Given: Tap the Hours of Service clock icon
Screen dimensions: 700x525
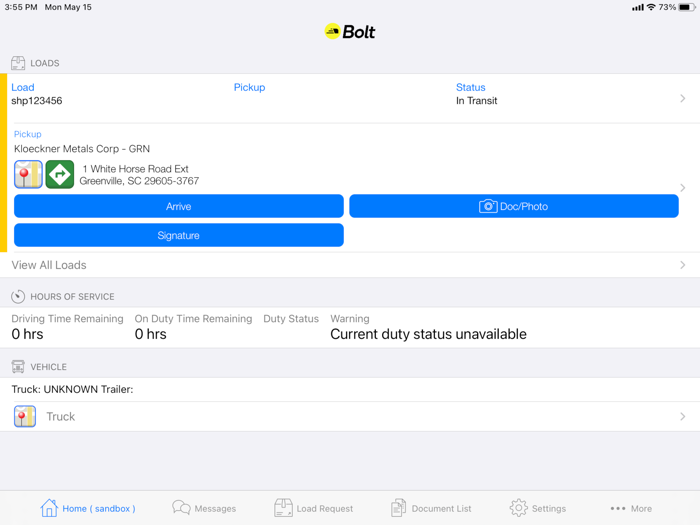Looking at the screenshot, I should coord(18,296).
